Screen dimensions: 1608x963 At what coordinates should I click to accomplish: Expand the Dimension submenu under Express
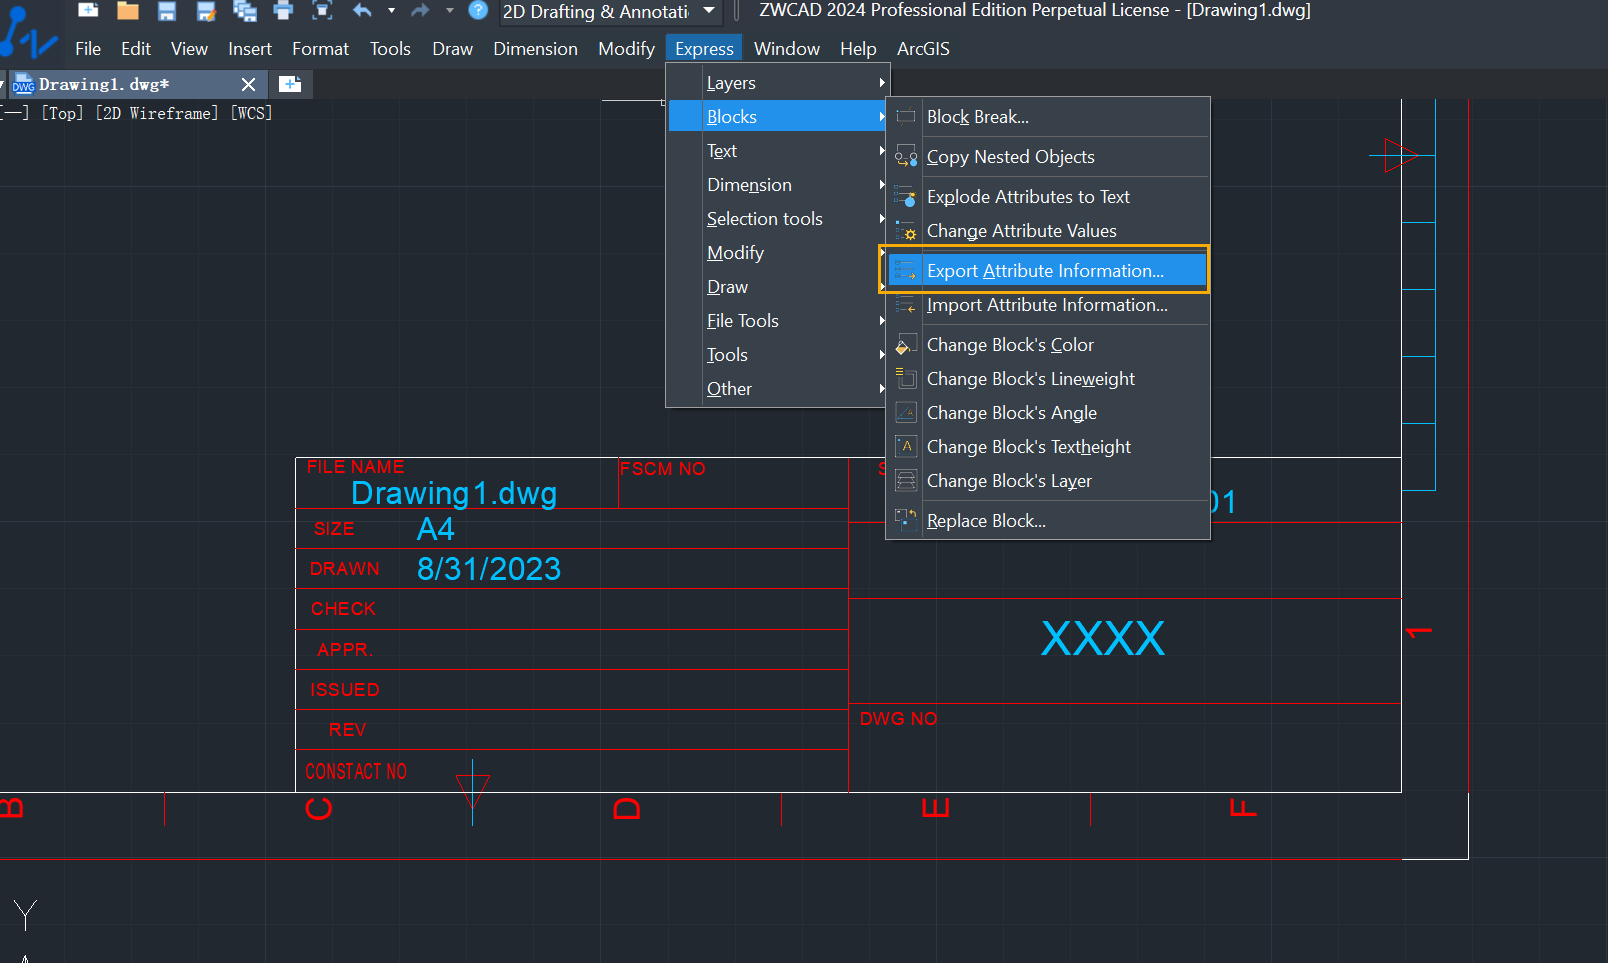(x=778, y=185)
